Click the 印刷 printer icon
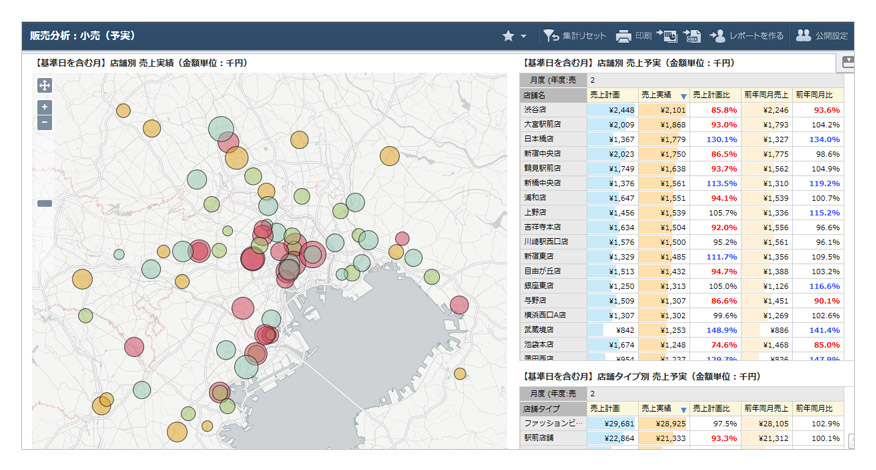Viewport: 876px width, 470px height. tap(623, 36)
